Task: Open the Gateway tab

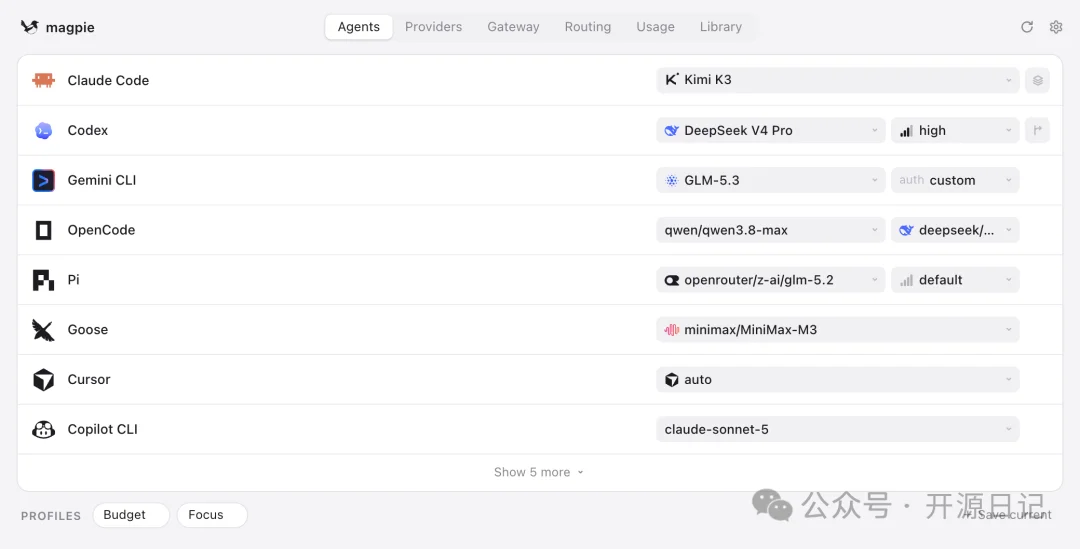Action: click(x=513, y=27)
